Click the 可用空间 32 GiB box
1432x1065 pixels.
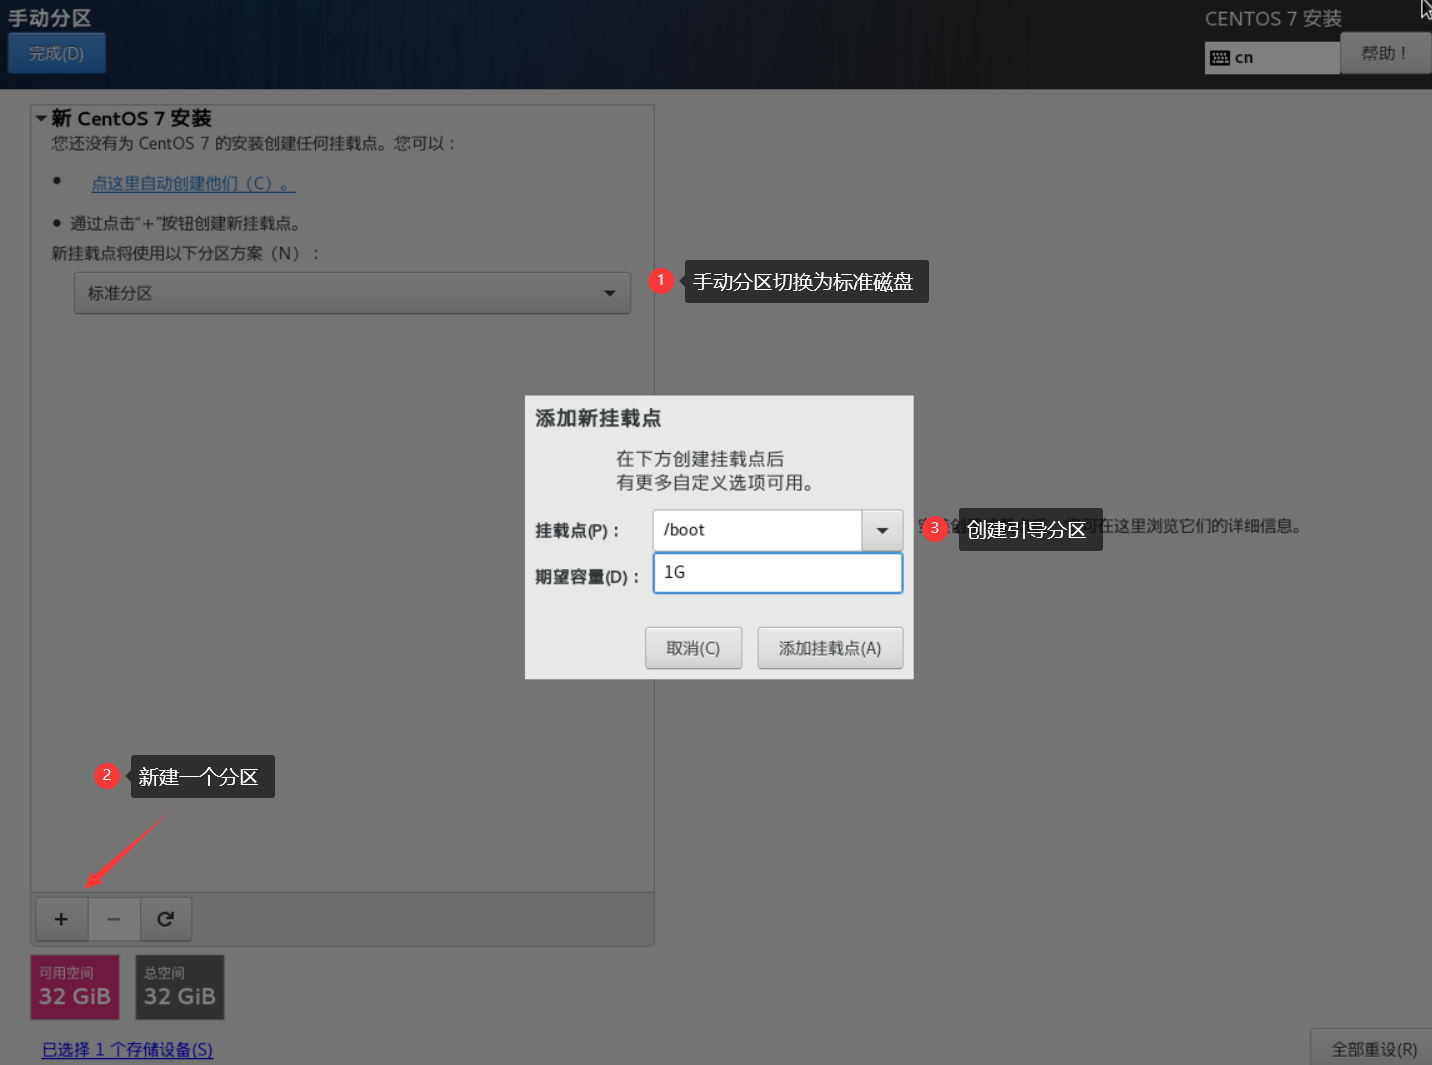[x=75, y=987]
